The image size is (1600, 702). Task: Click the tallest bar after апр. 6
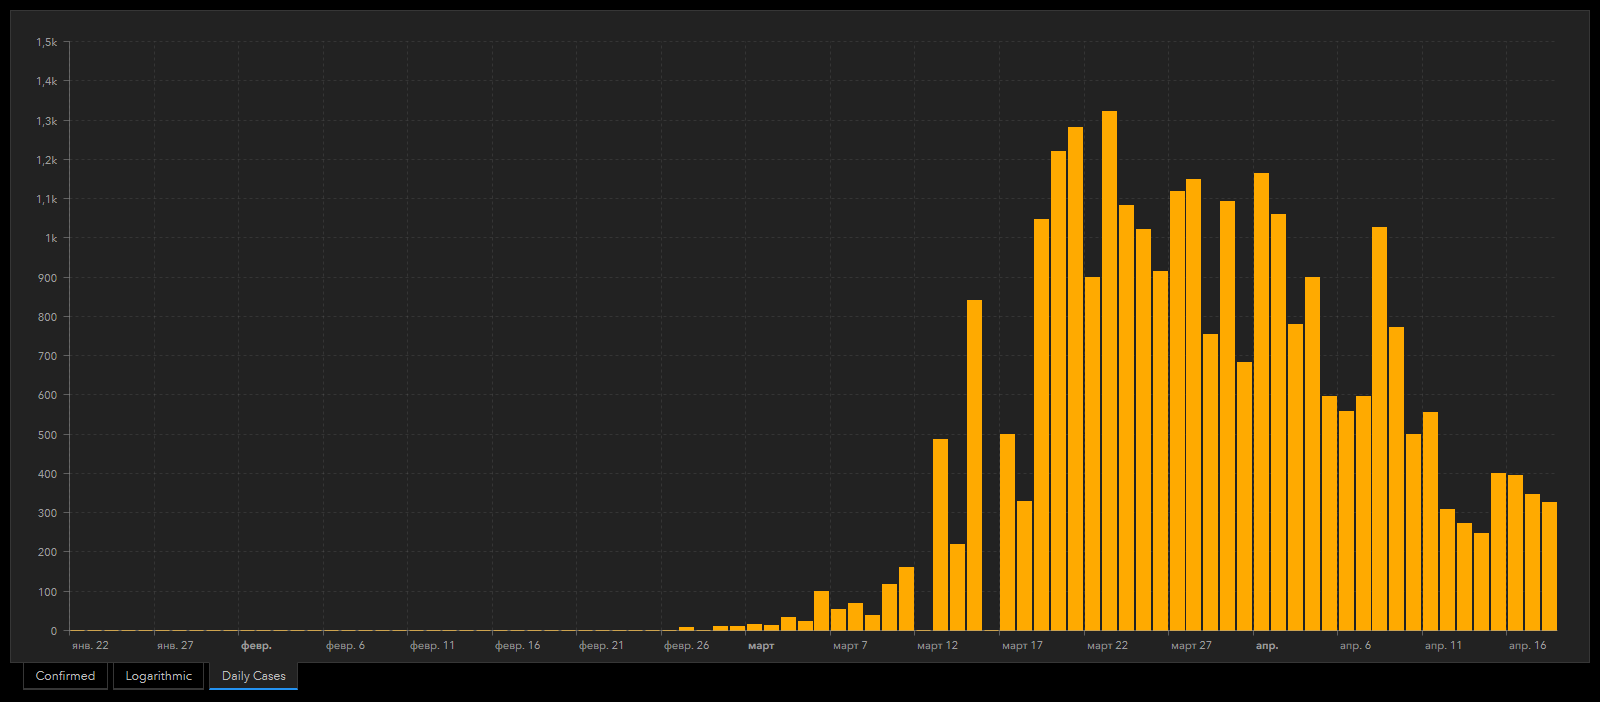pos(1379,428)
